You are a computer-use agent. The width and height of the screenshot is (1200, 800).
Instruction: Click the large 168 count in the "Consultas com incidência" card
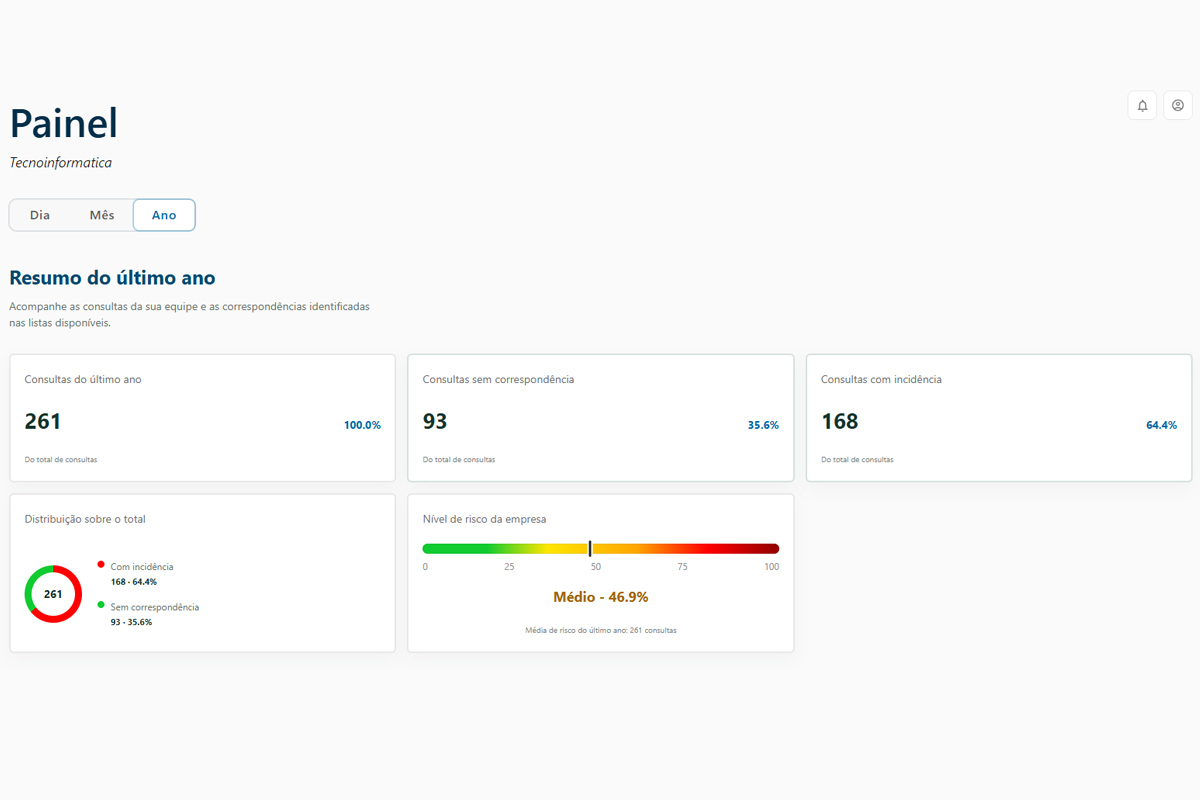840,422
